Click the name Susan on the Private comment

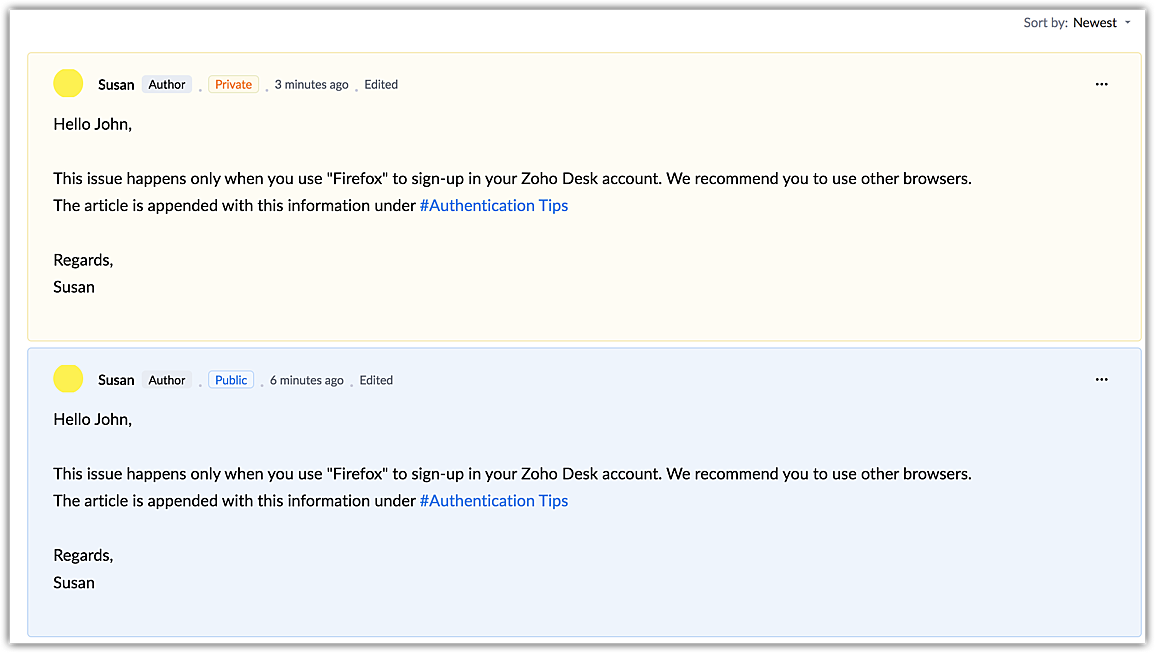116,85
